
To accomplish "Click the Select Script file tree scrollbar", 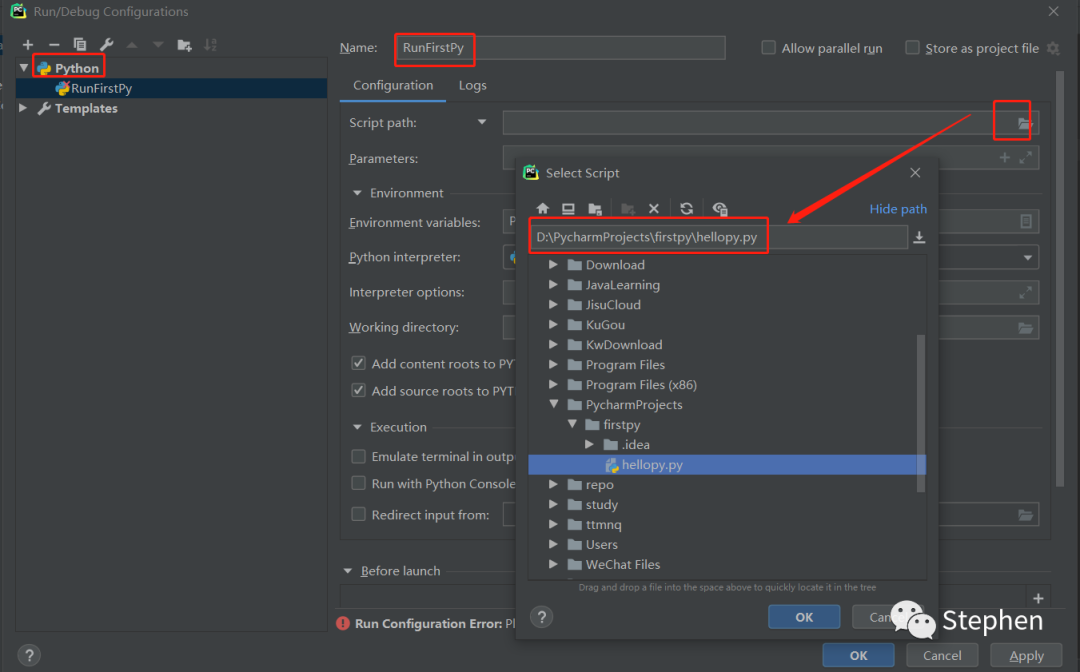I will point(921,413).
